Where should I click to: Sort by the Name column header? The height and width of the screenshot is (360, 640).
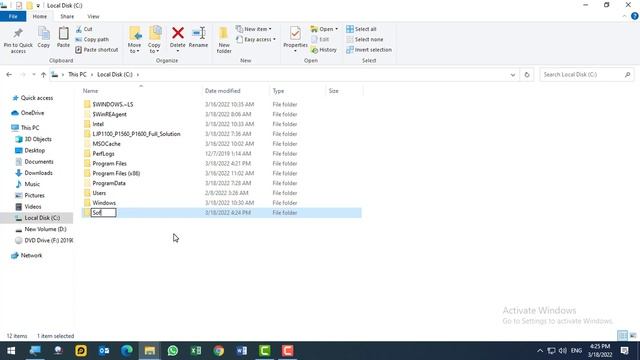(x=141, y=91)
